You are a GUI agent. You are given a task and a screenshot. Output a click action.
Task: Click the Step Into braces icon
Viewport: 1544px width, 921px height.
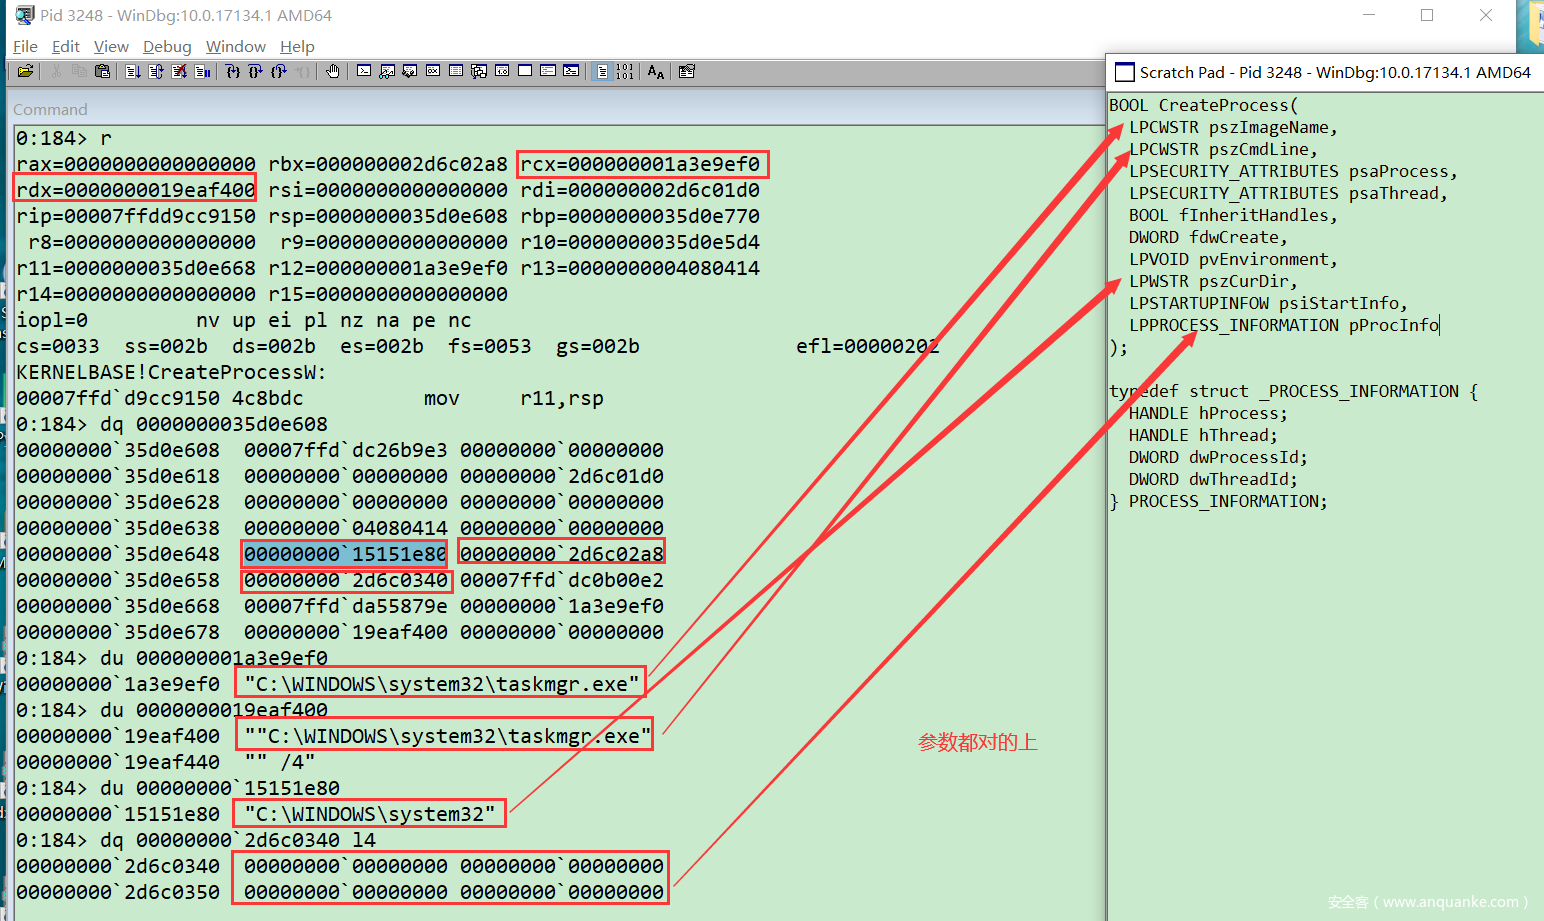(232, 71)
